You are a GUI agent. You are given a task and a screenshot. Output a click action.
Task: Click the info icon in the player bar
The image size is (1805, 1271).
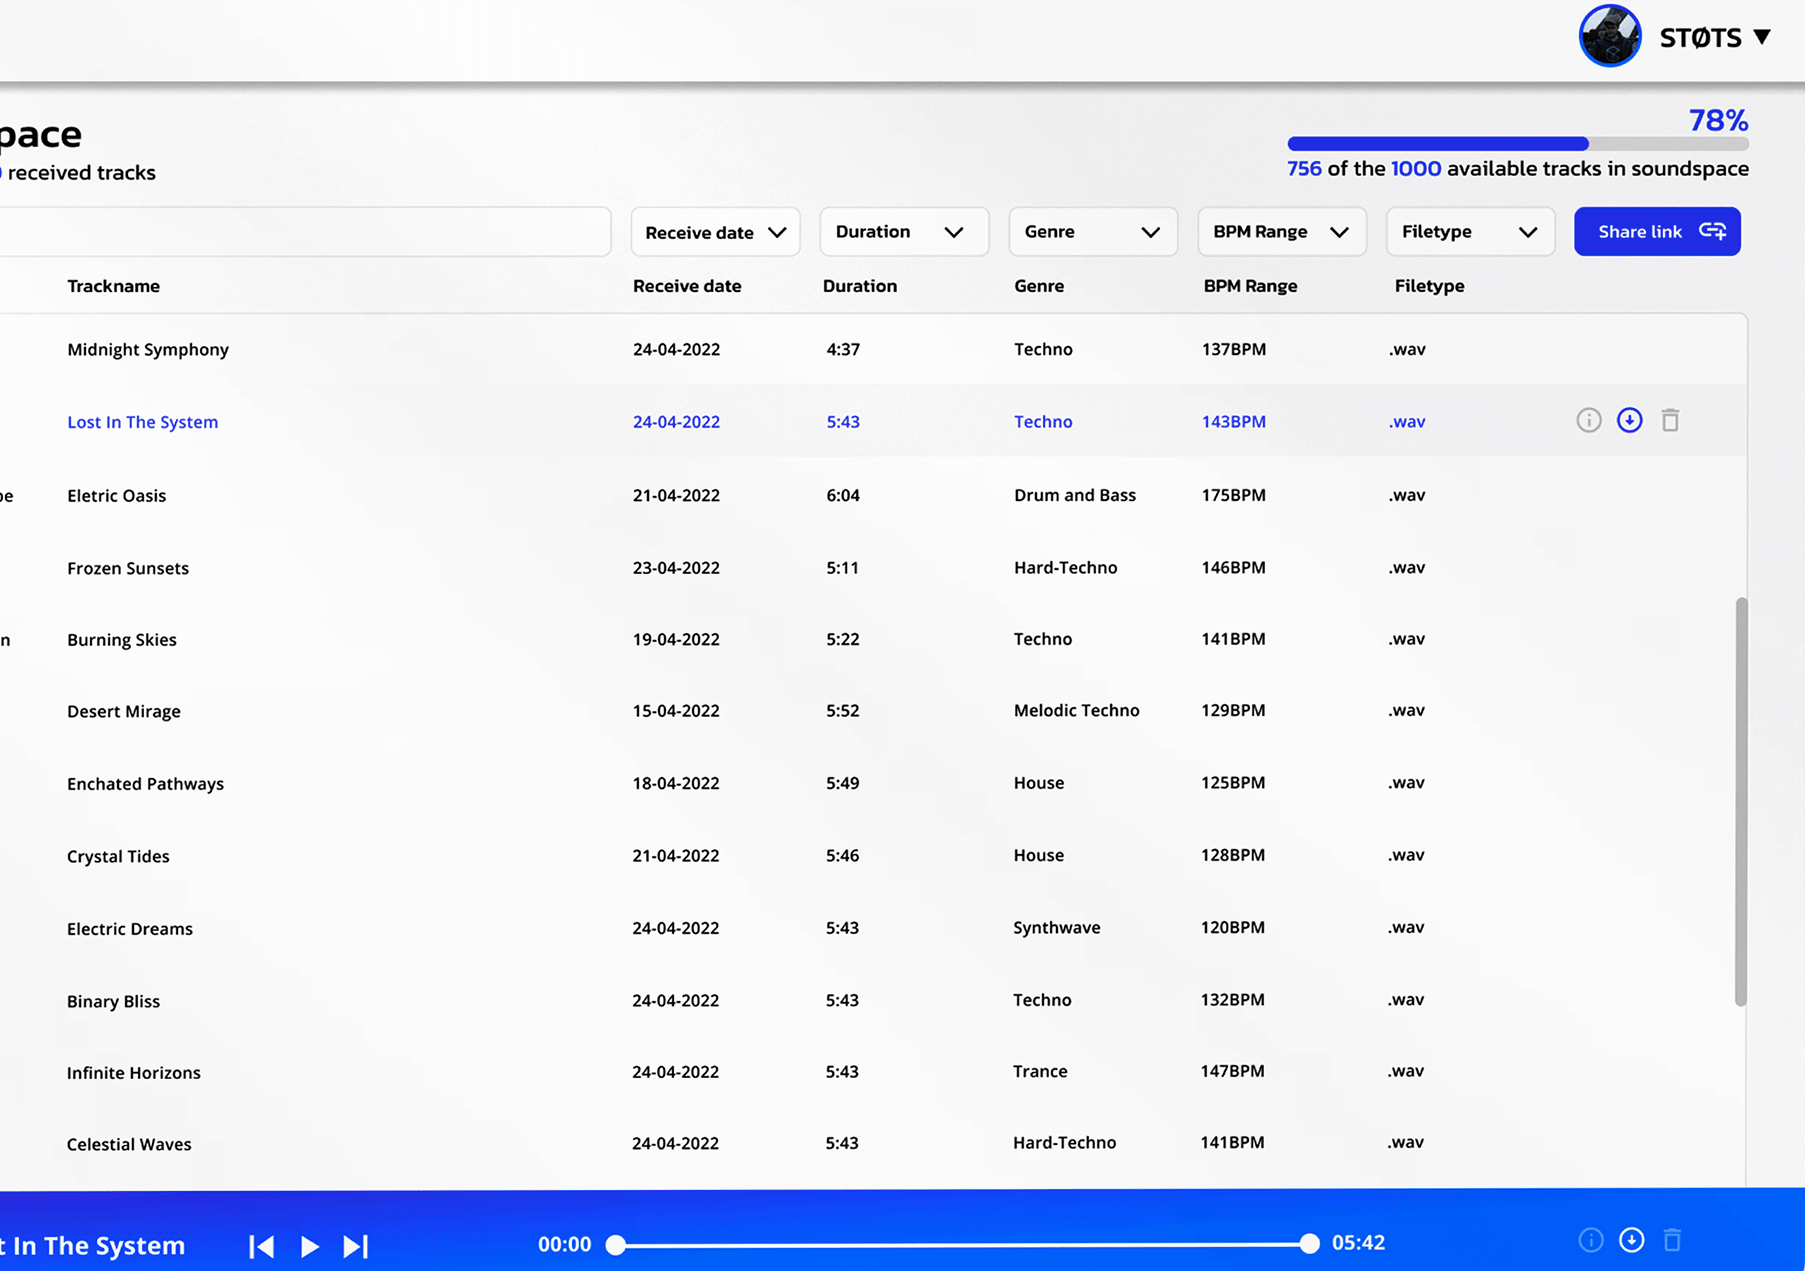tap(1590, 1241)
